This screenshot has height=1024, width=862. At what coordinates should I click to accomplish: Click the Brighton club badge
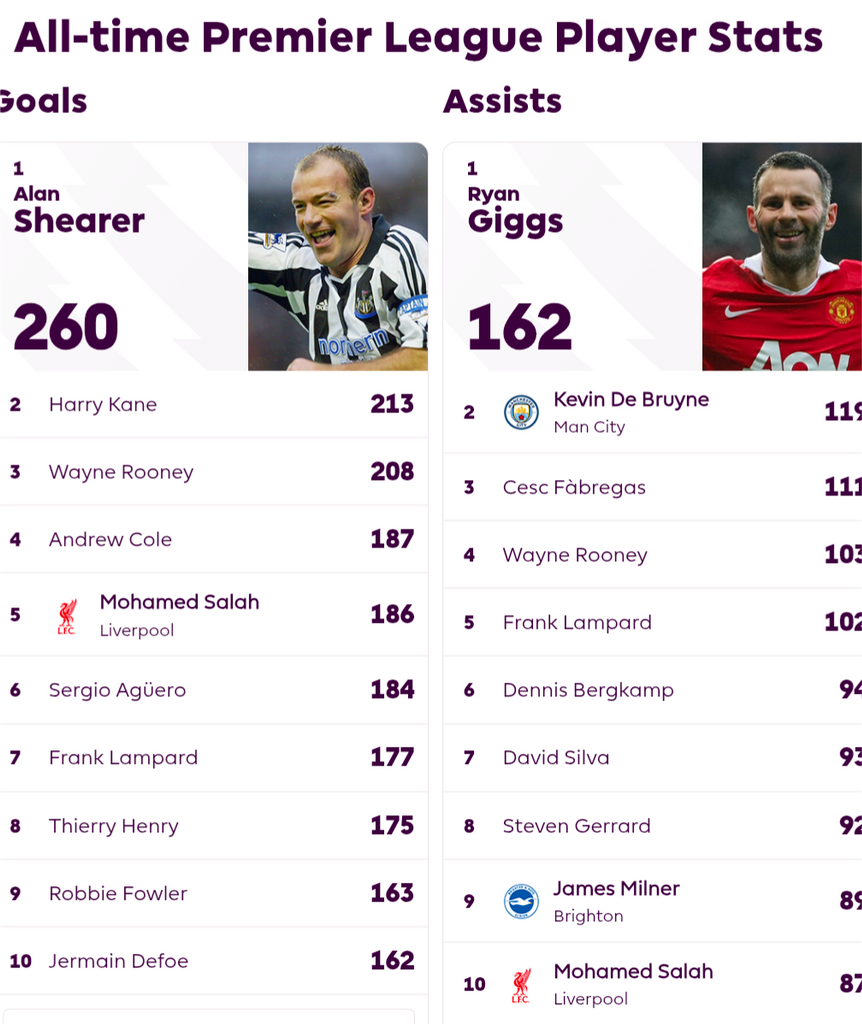(x=521, y=902)
